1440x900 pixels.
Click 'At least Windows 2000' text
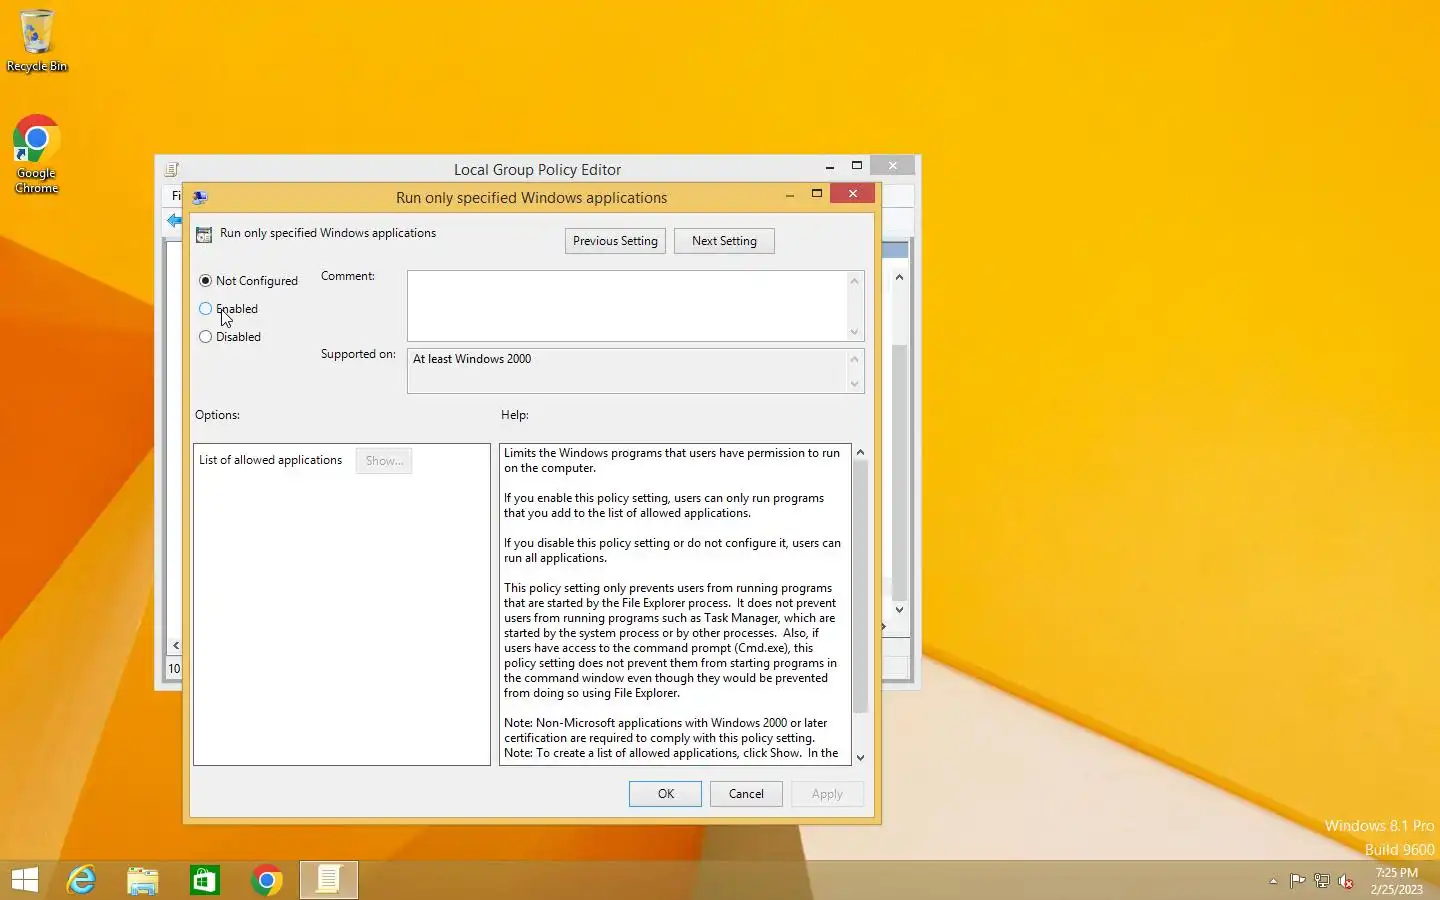[472, 359]
